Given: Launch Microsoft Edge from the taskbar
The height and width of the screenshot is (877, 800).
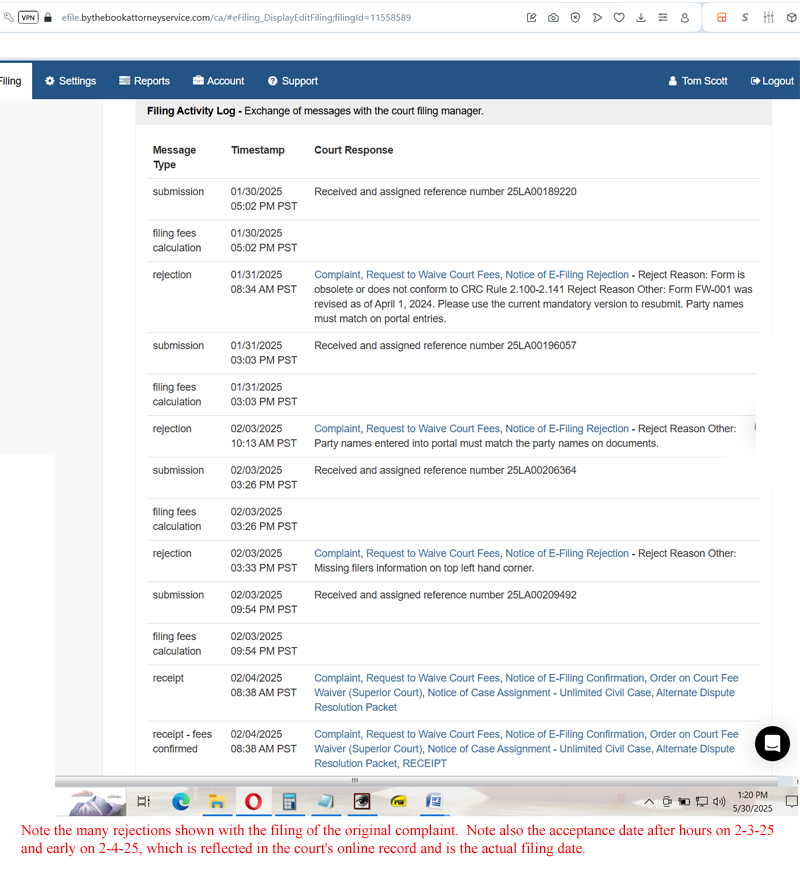Looking at the screenshot, I should (181, 801).
